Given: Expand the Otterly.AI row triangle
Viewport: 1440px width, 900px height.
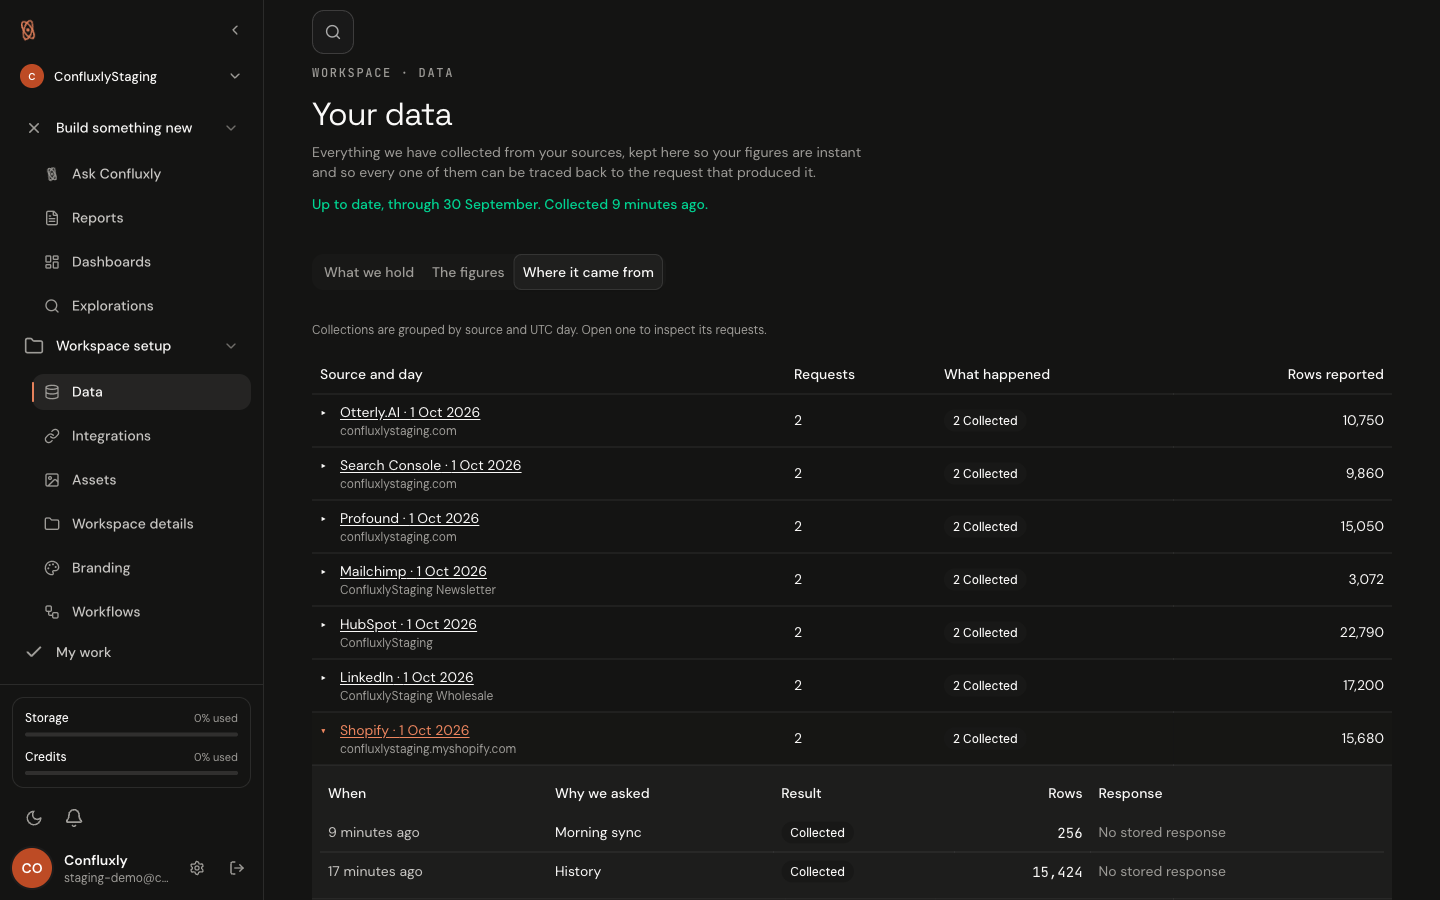Looking at the screenshot, I should 323,413.
